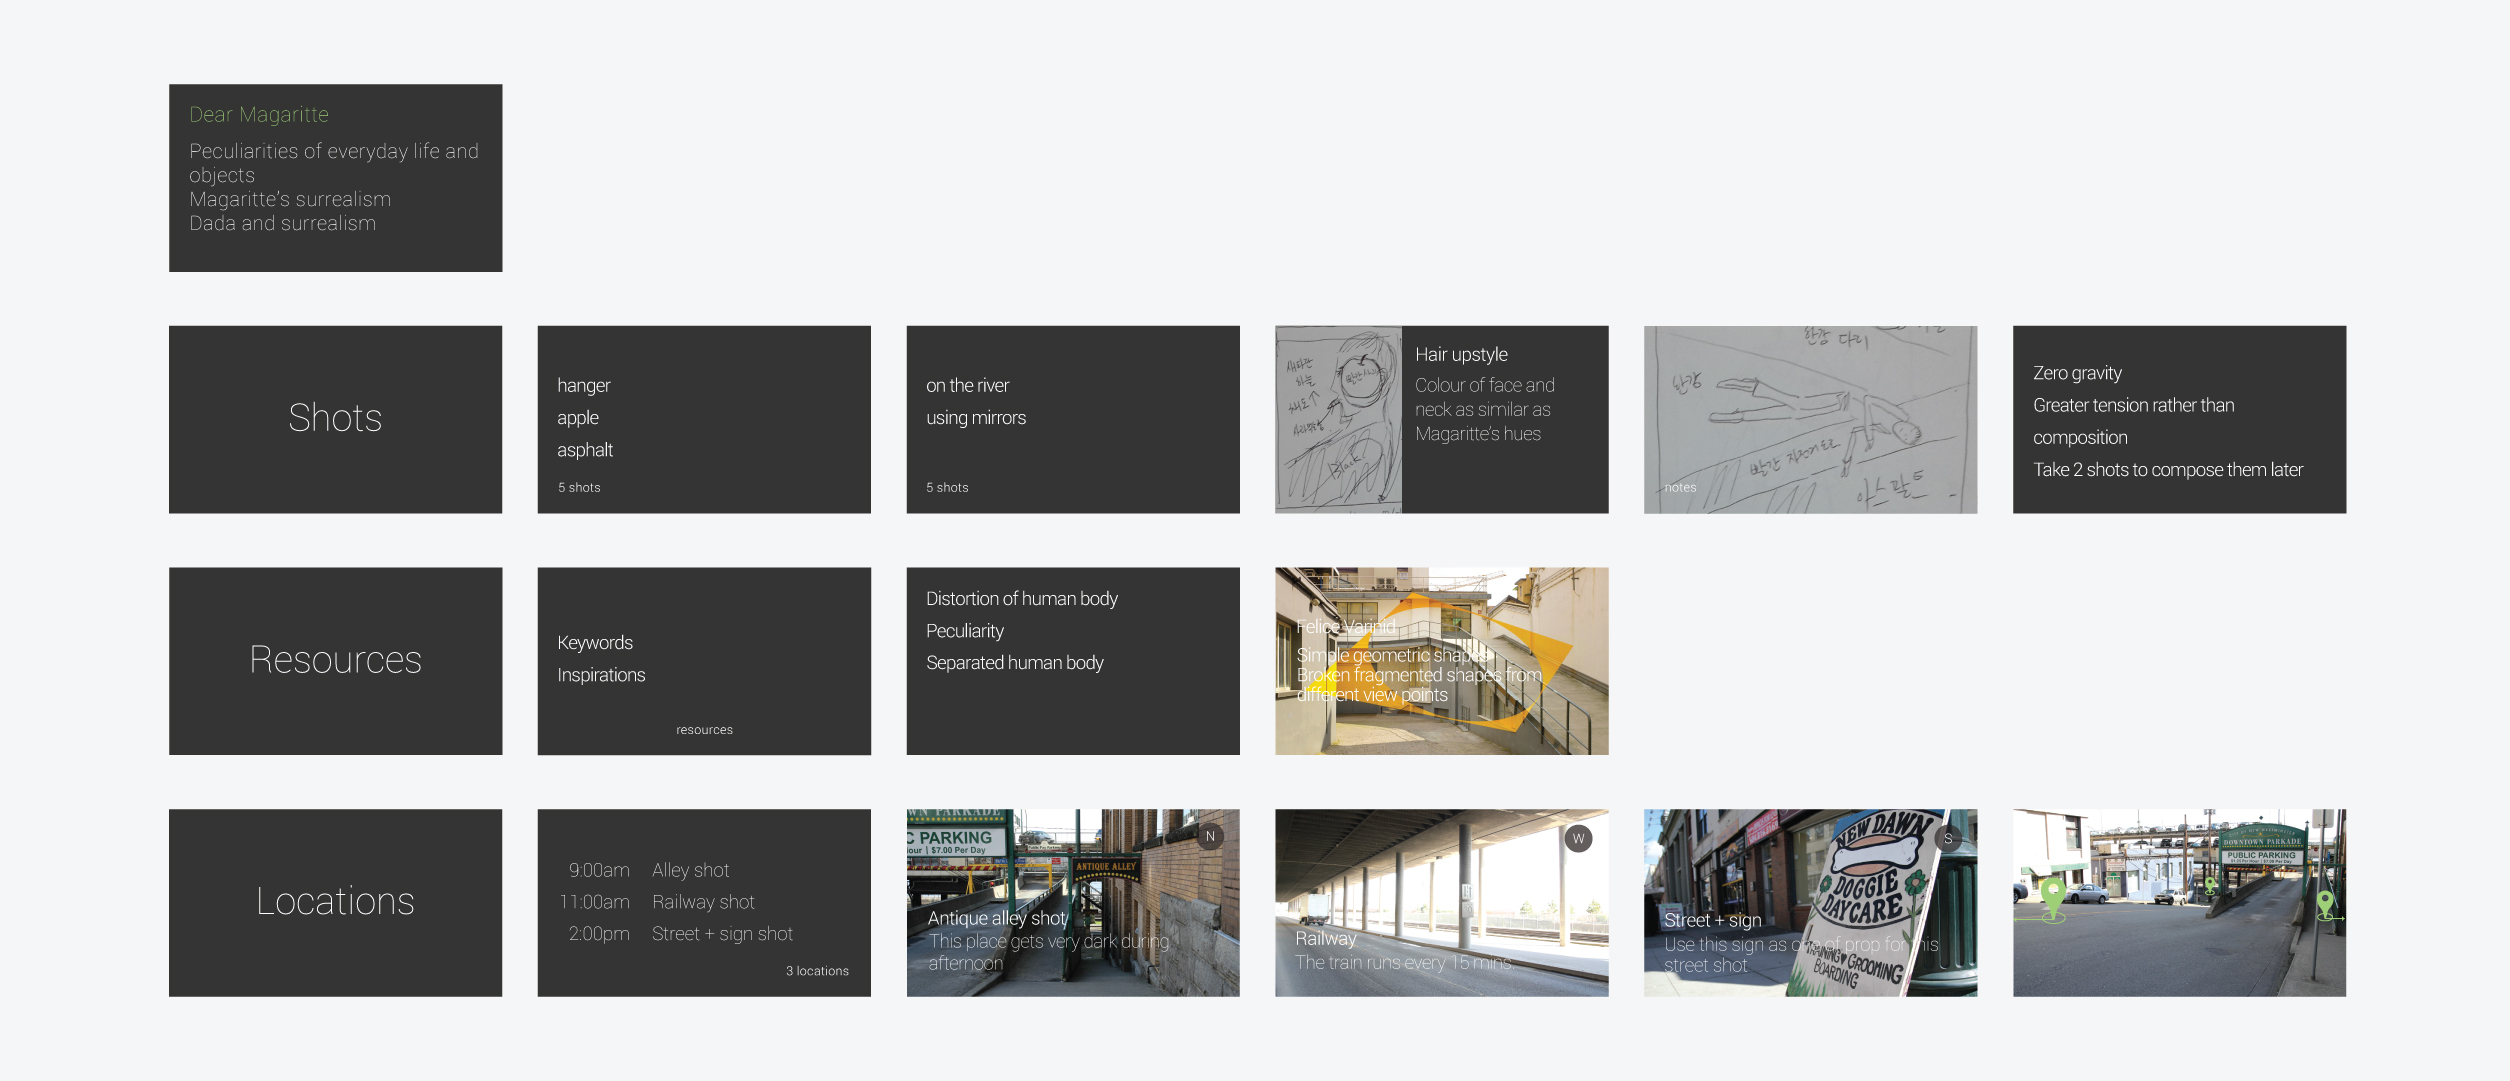Viewport: 2510px width, 1081px height.
Task: Open the 'Zero gravity' shot note card
Action: [2179, 419]
